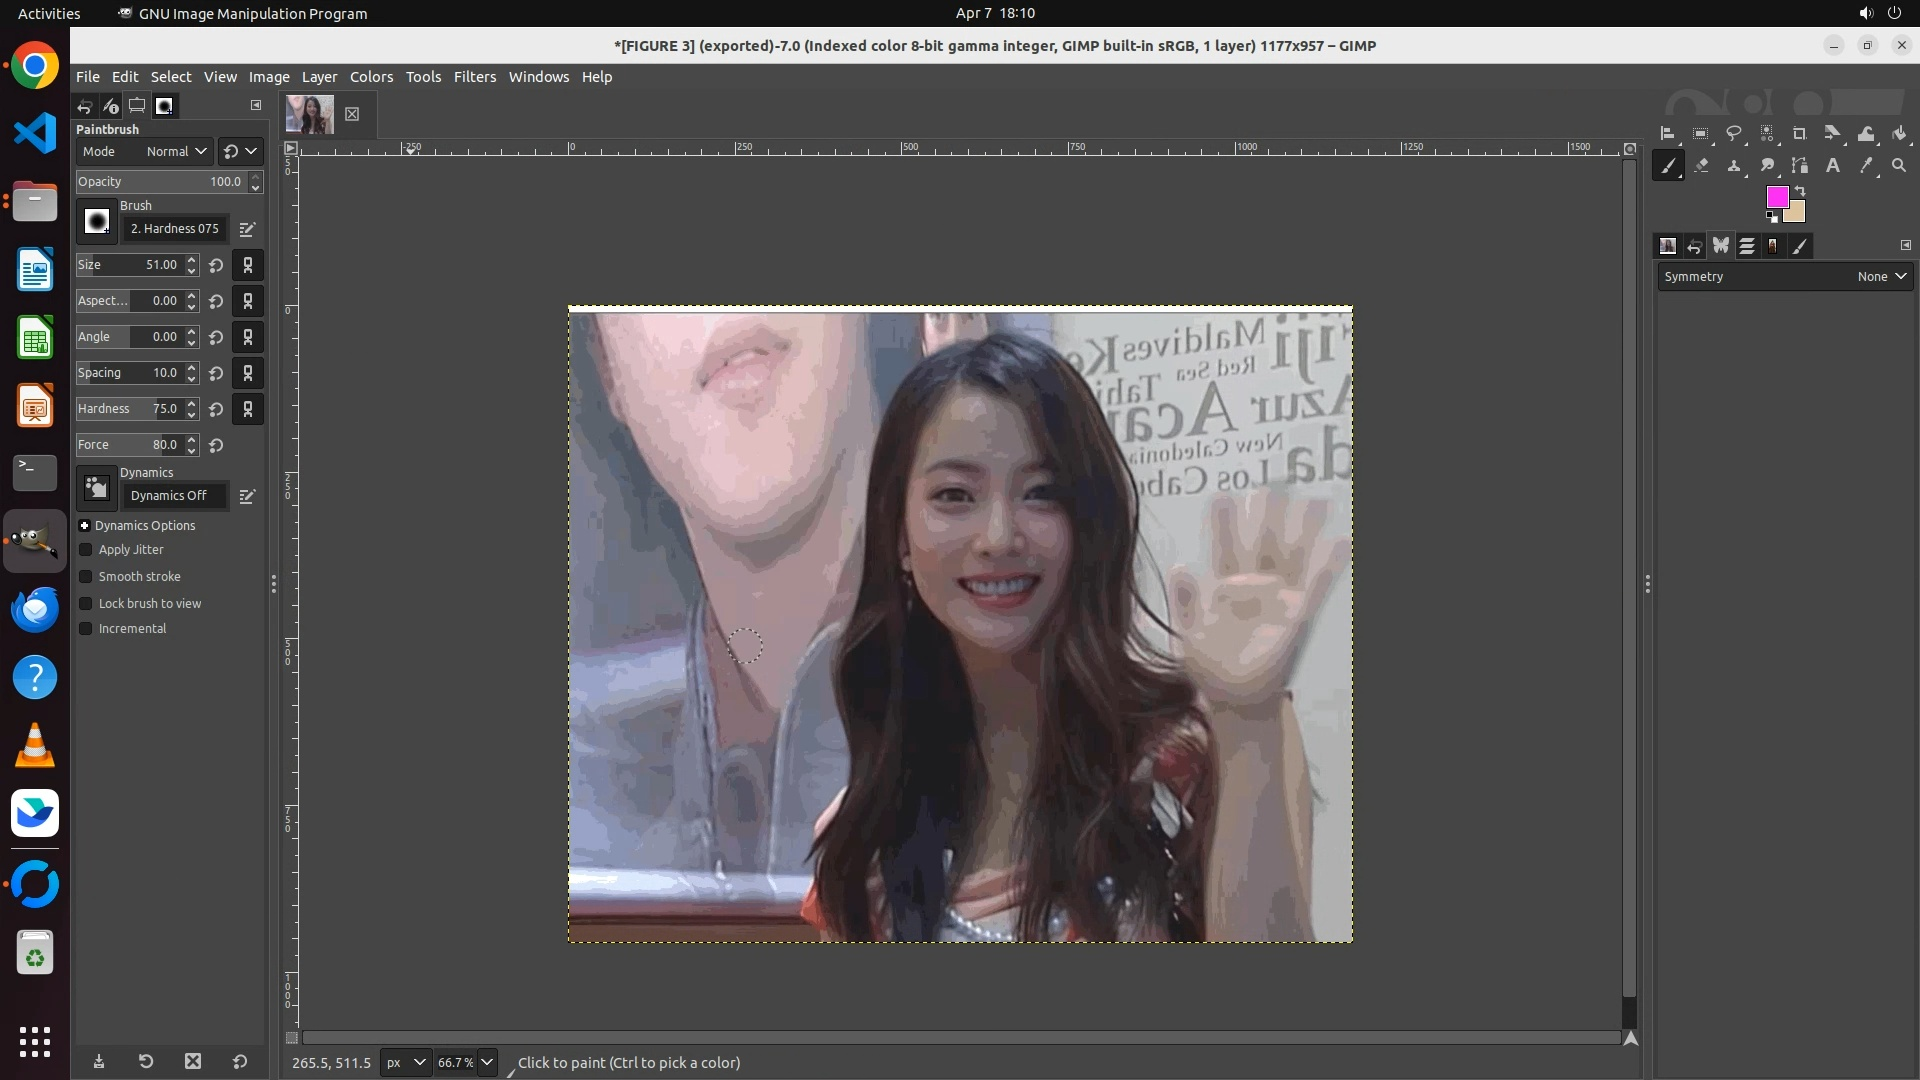Screen dimensions: 1920x1080
Task: Open the Colors menu
Action: pyautogui.click(x=371, y=77)
